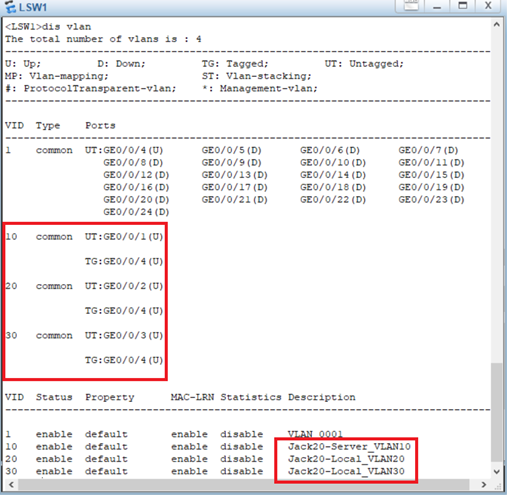Click the LSW1 switch icon in title bar

coord(10,7)
